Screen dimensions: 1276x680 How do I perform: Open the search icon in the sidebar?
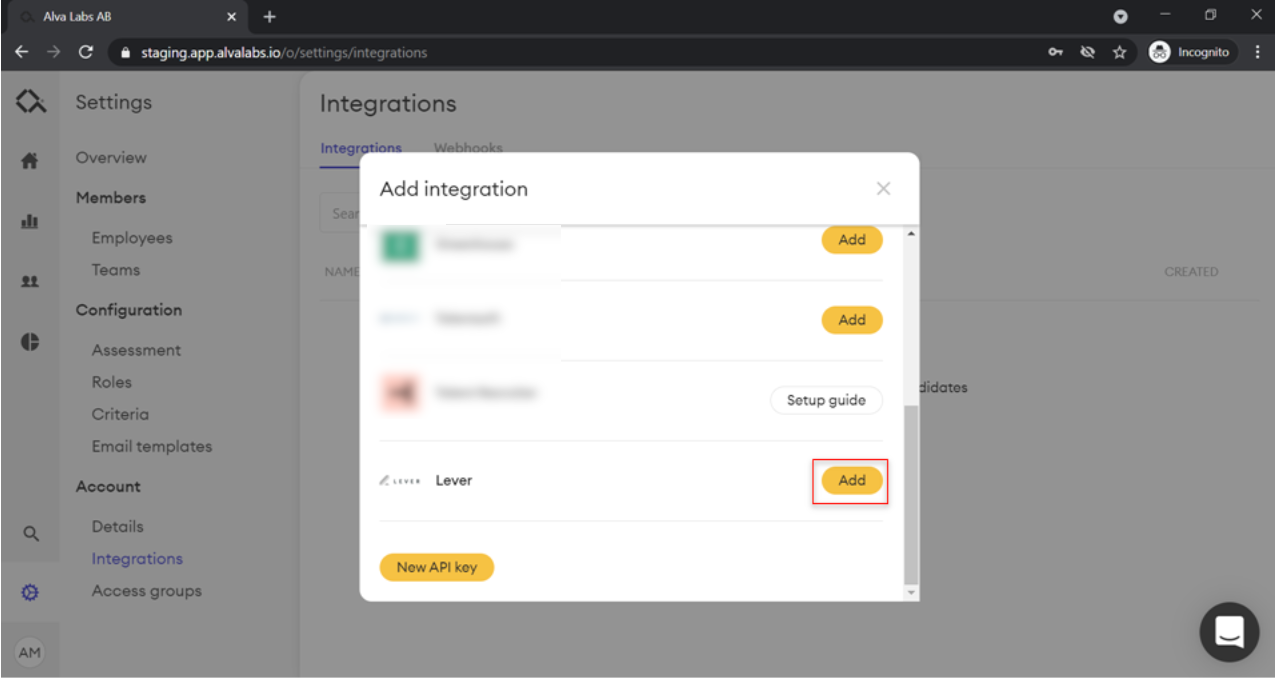tap(30, 534)
